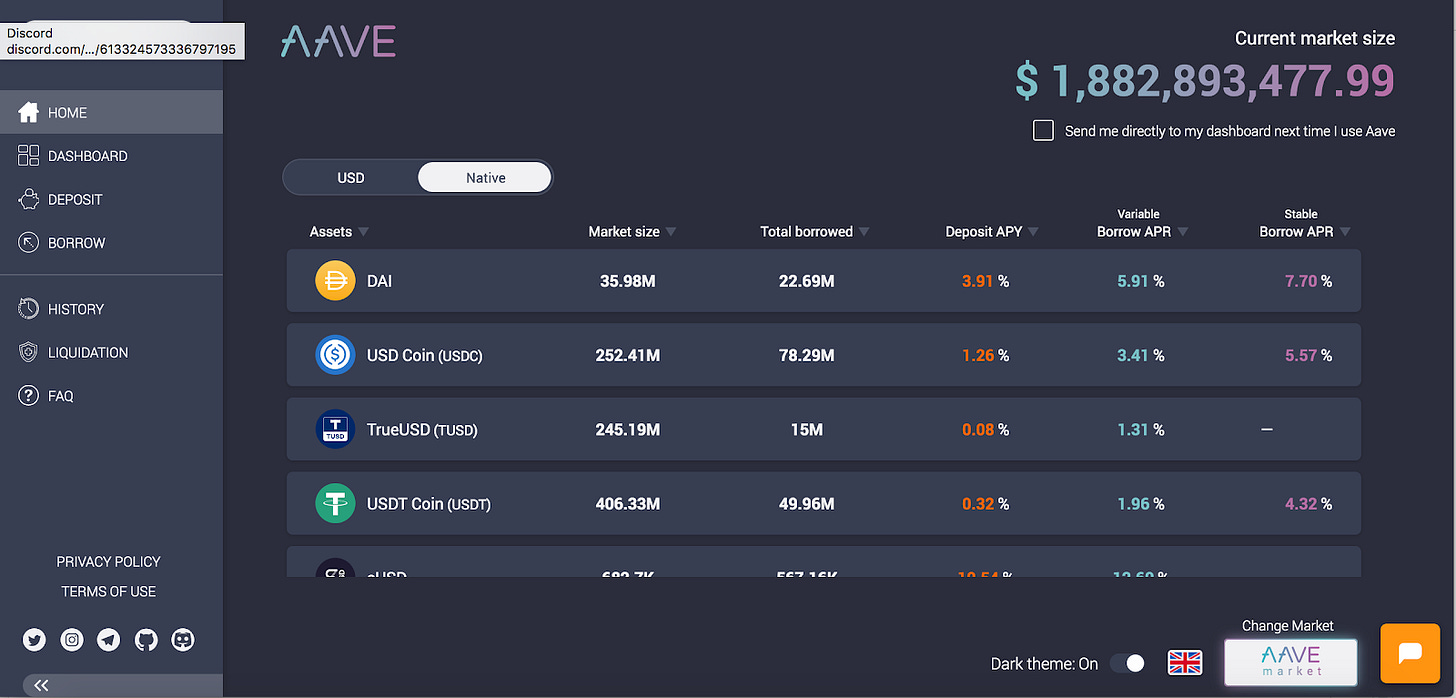Click the AAVE logo

(x=338, y=41)
